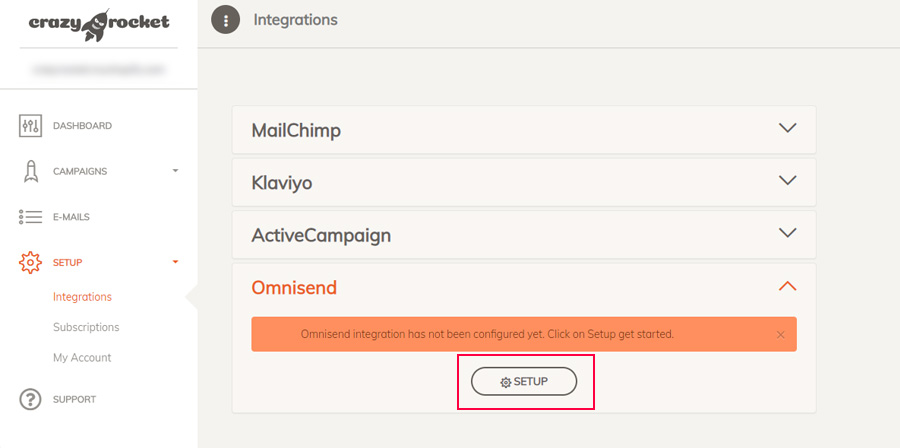The image size is (900, 448).
Task: Click the Campaigns rocket icon
Action: 30,172
